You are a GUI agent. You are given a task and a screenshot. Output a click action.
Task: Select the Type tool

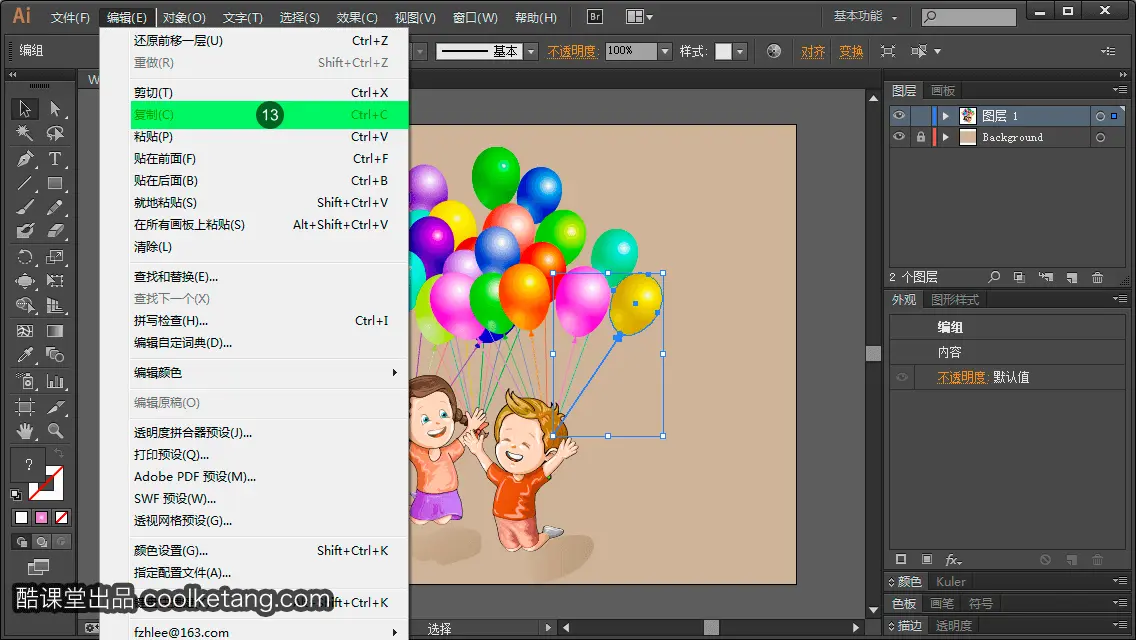point(55,159)
